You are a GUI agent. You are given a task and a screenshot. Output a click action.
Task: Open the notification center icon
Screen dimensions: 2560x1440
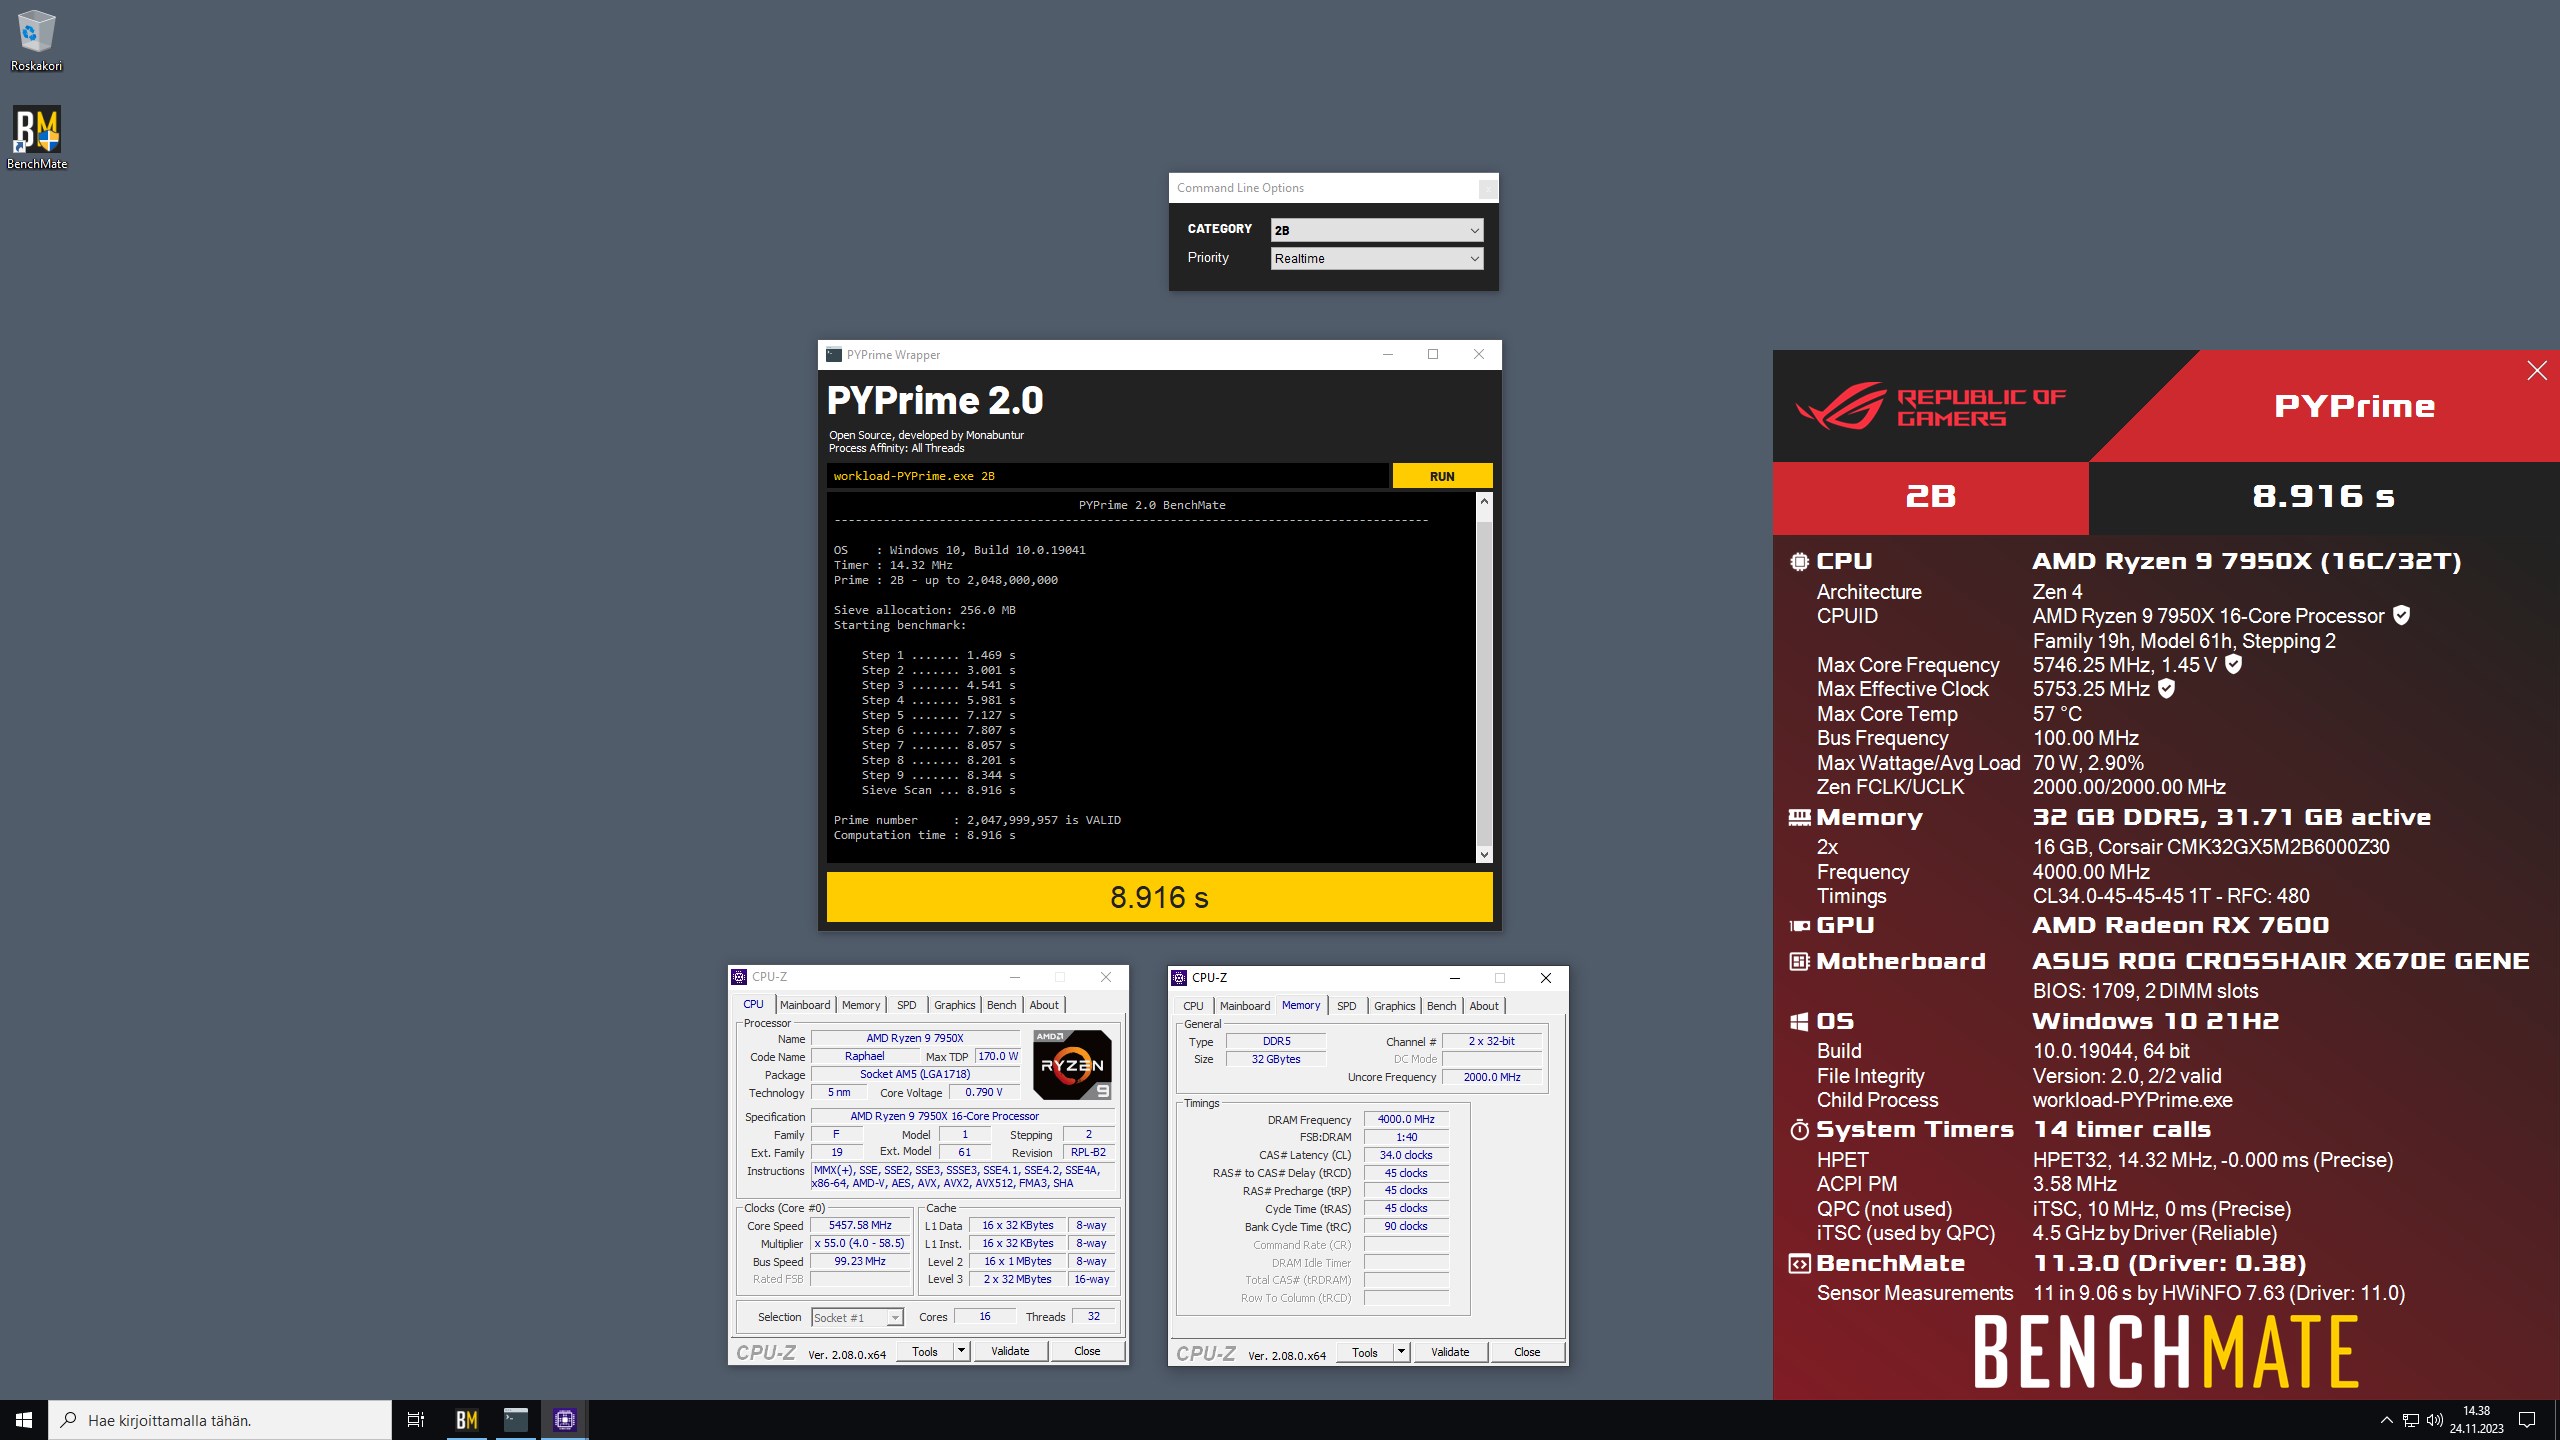tap(2527, 1420)
